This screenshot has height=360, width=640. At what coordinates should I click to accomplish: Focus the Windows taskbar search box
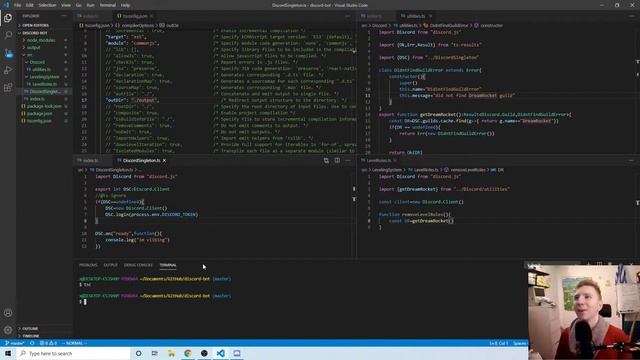73,353
